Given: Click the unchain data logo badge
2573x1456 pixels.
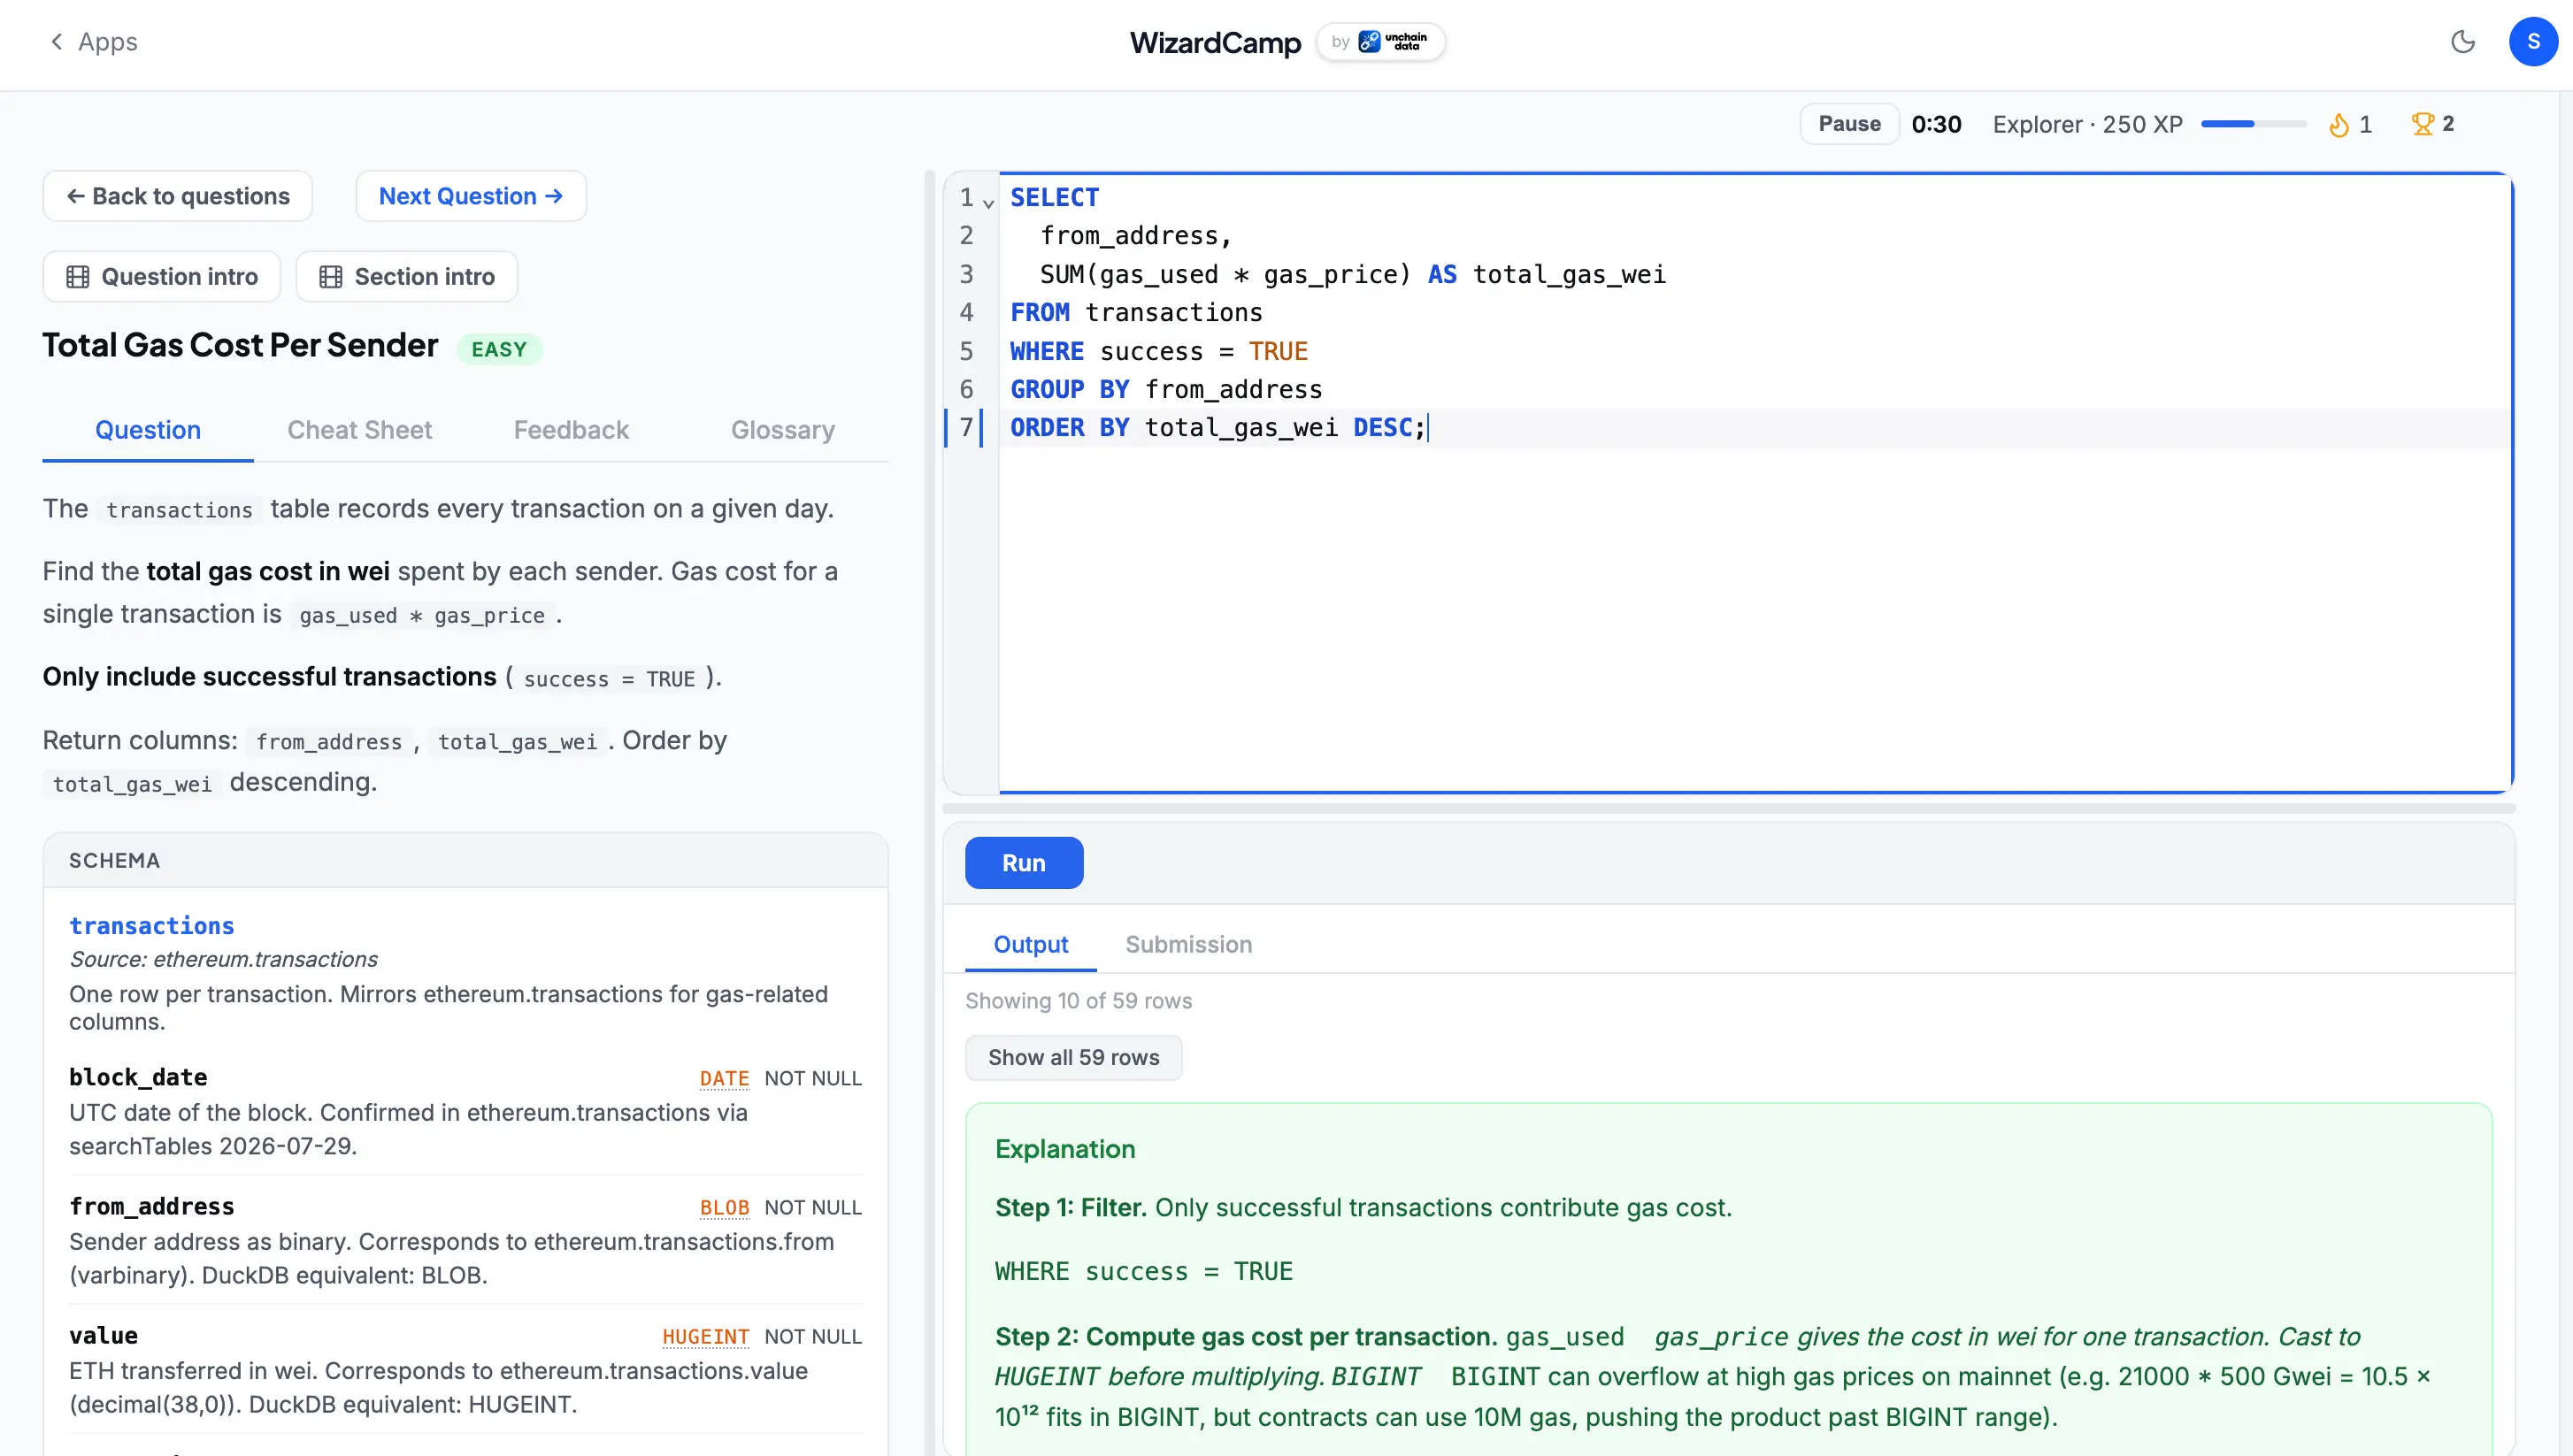Looking at the screenshot, I should tap(1381, 42).
